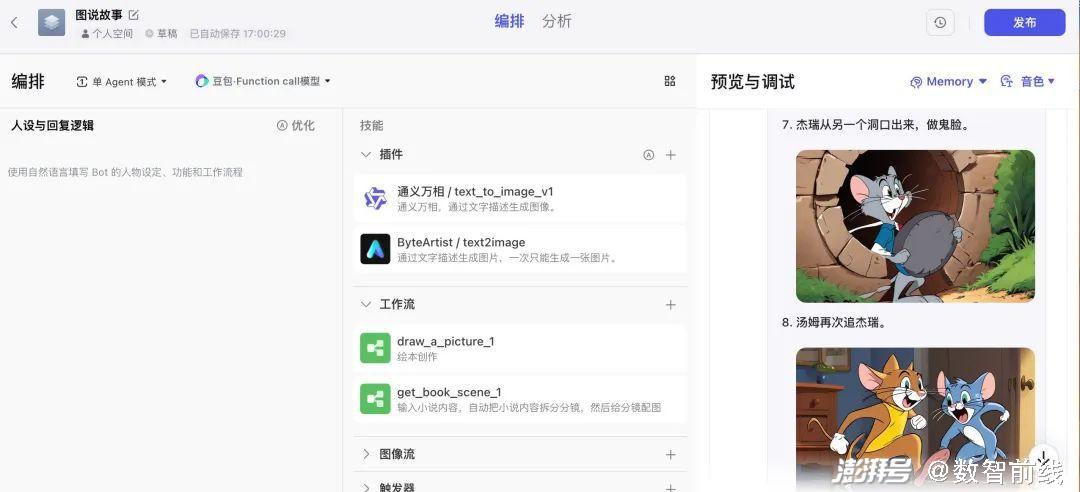Click the scroll-to-bottom arrow in preview

(1043, 458)
